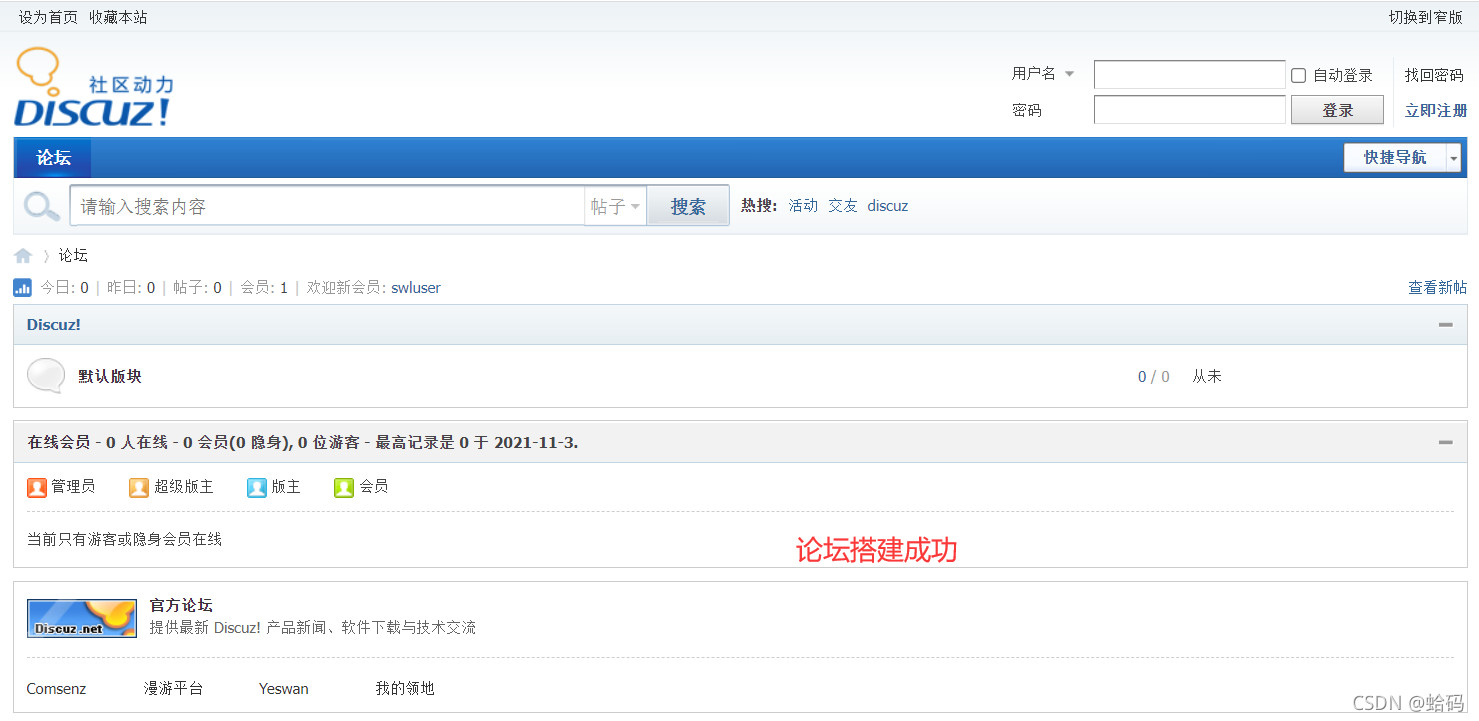The width and height of the screenshot is (1479, 721).
Task: Click 当前只有游客或隐身会员在线 text
Action: [x=124, y=539]
